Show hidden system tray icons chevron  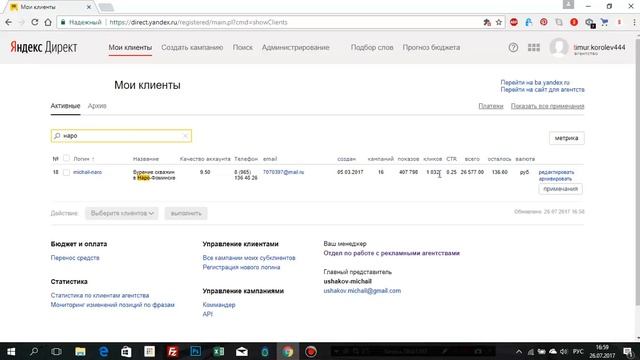[x=519, y=351]
